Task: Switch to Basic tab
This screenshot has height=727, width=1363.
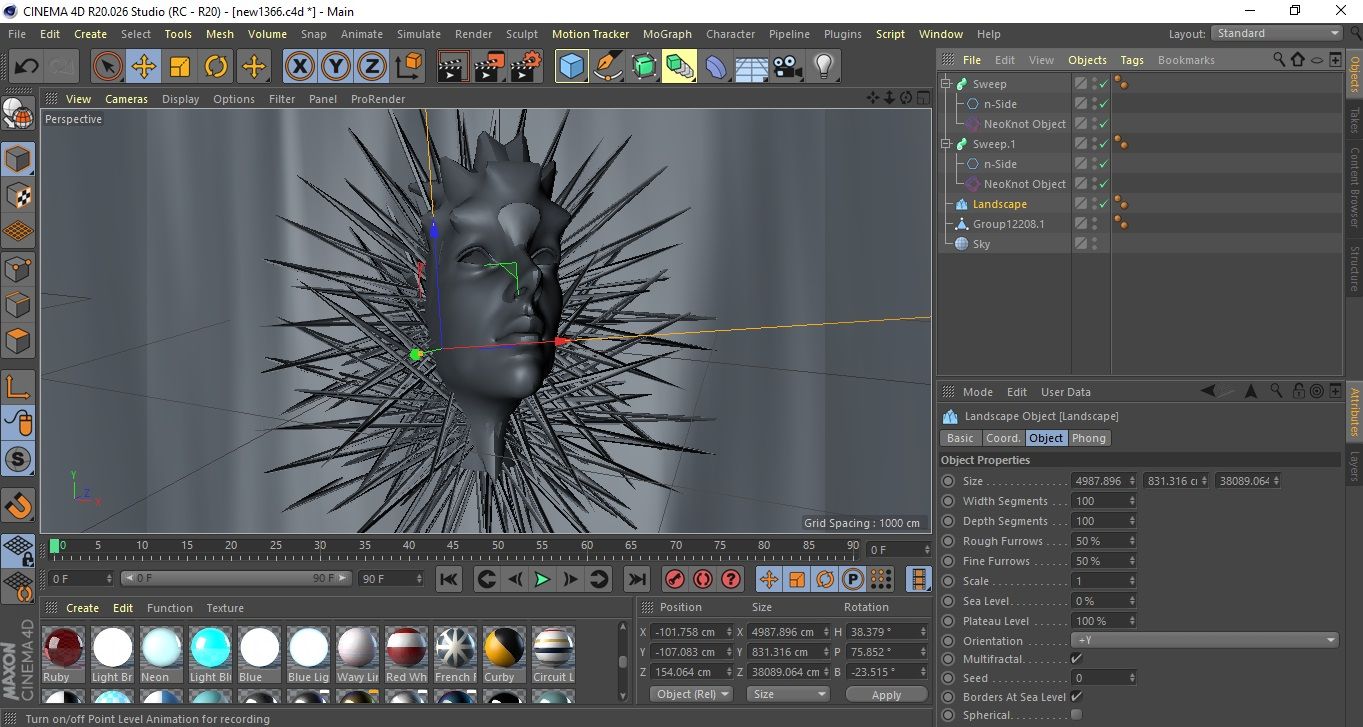Action: click(960, 438)
